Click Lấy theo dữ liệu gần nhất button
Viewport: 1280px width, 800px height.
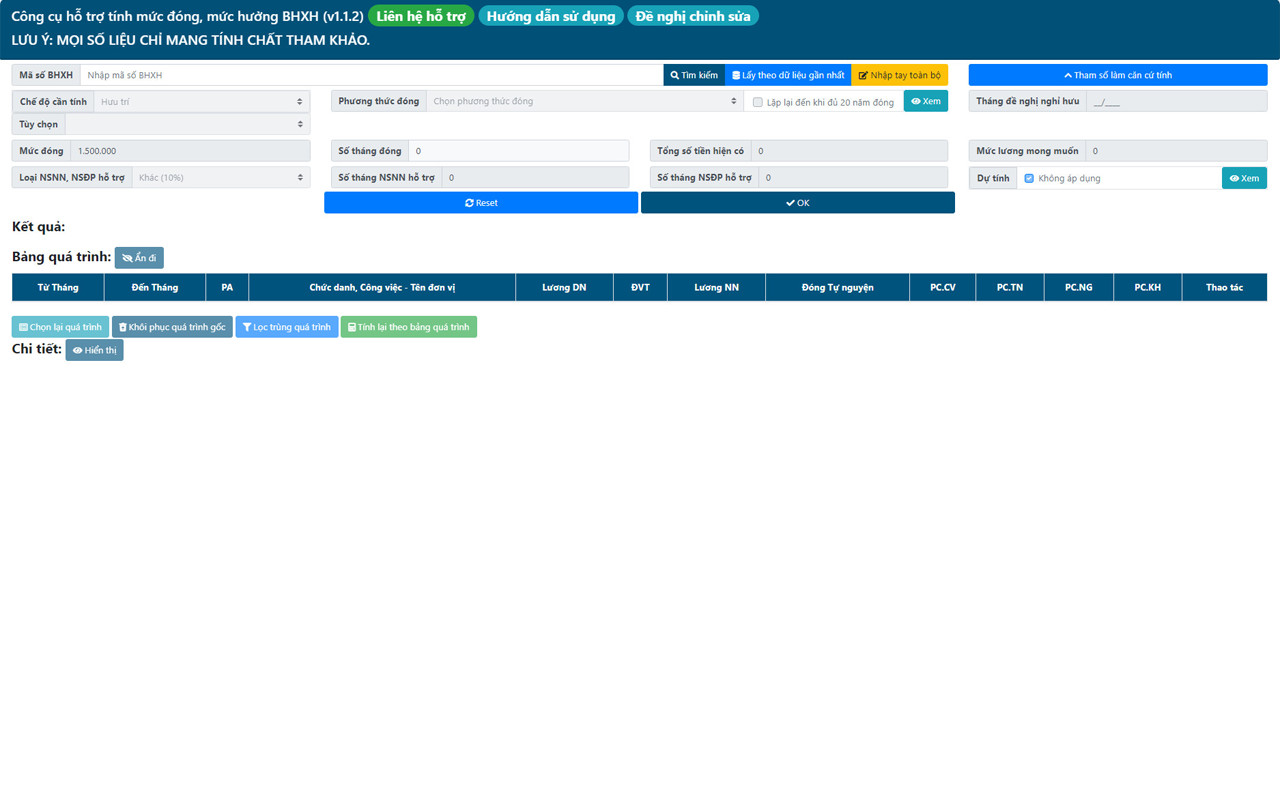coord(788,75)
